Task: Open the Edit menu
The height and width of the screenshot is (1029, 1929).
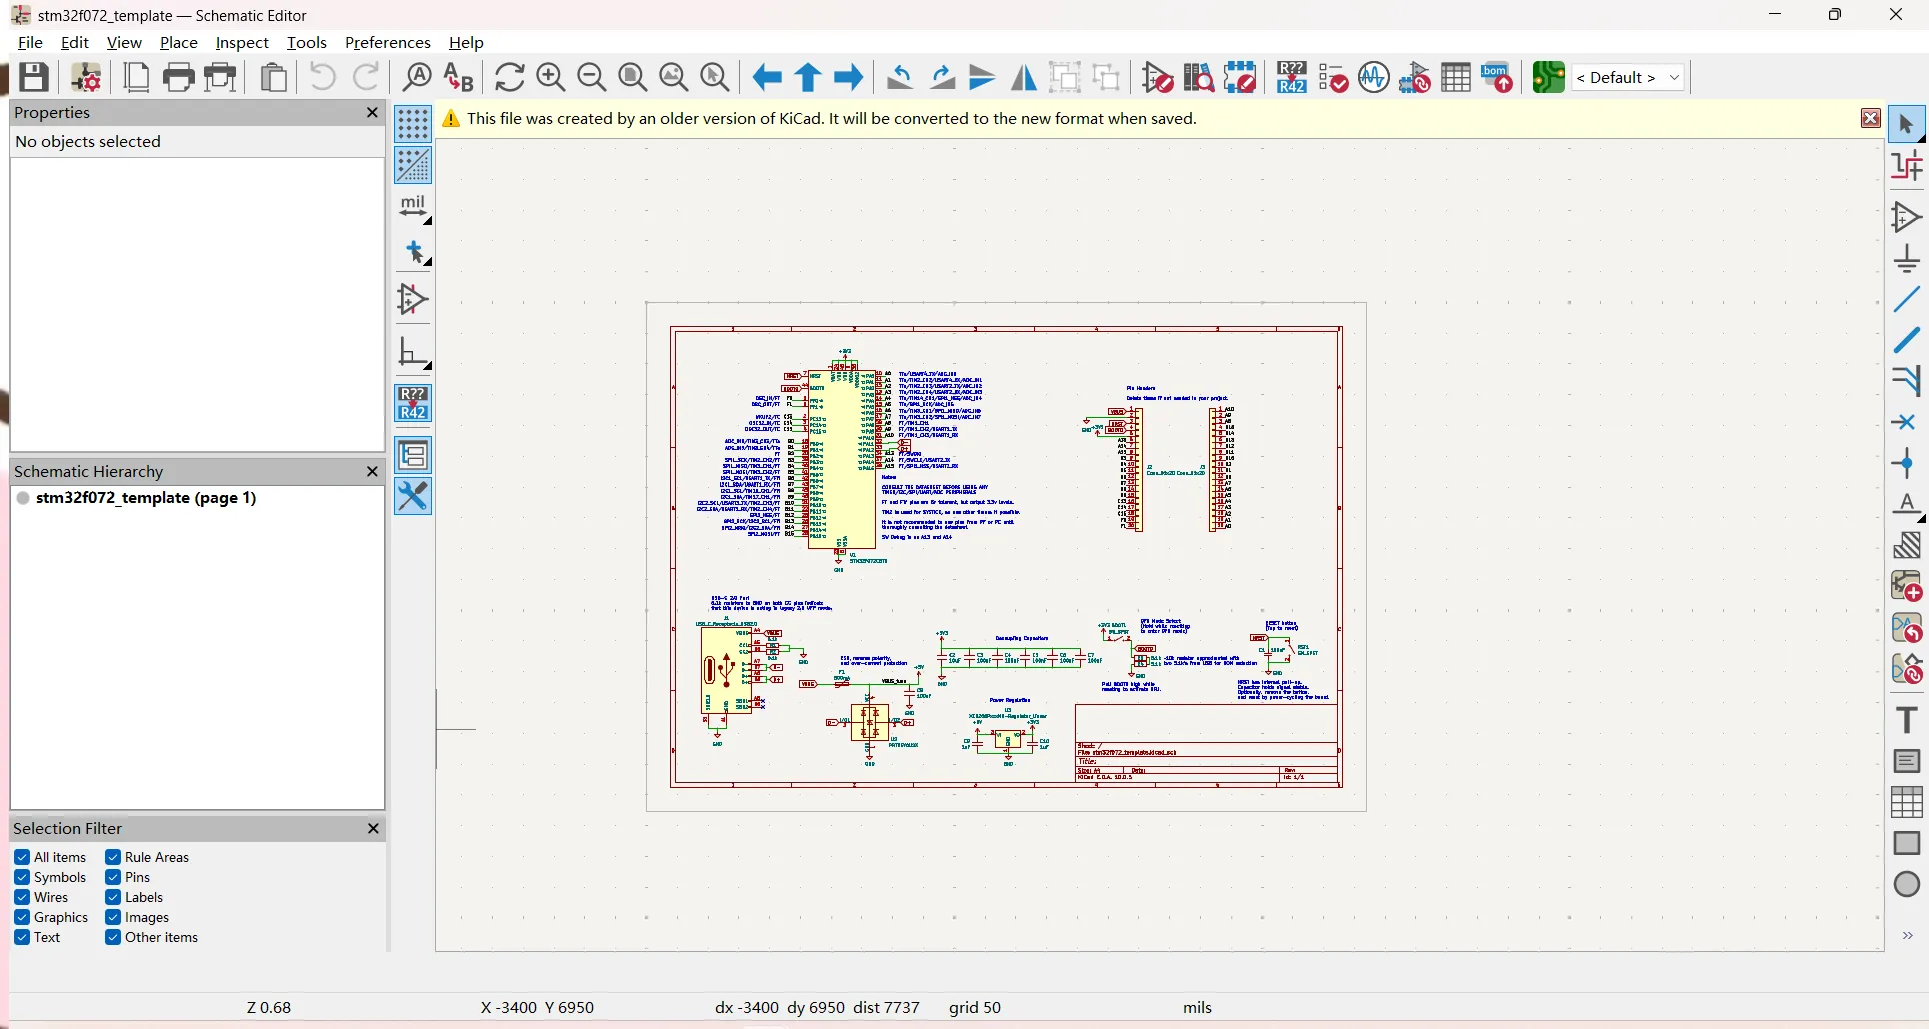Action: (75, 42)
